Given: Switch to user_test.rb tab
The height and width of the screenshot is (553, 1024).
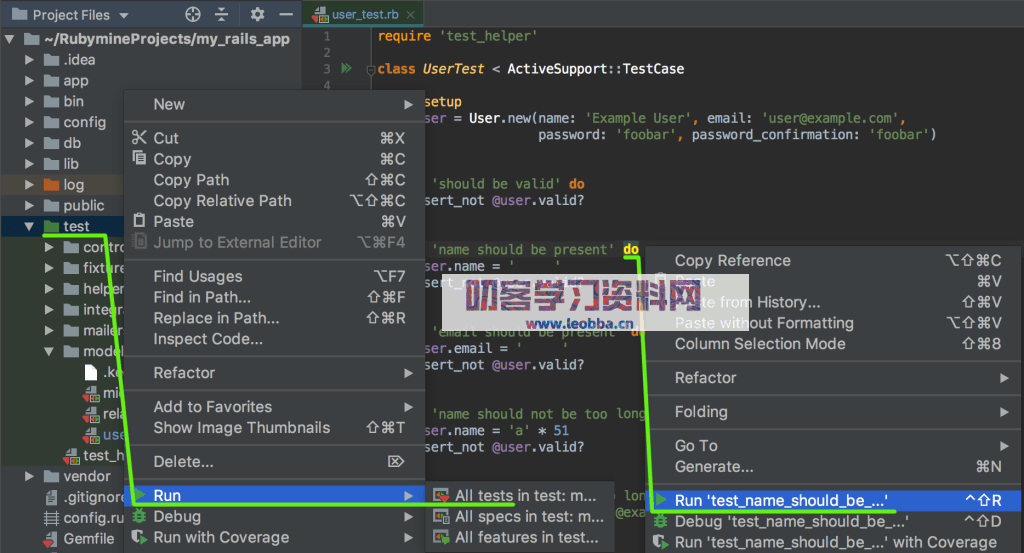Looking at the screenshot, I should click(x=364, y=14).
